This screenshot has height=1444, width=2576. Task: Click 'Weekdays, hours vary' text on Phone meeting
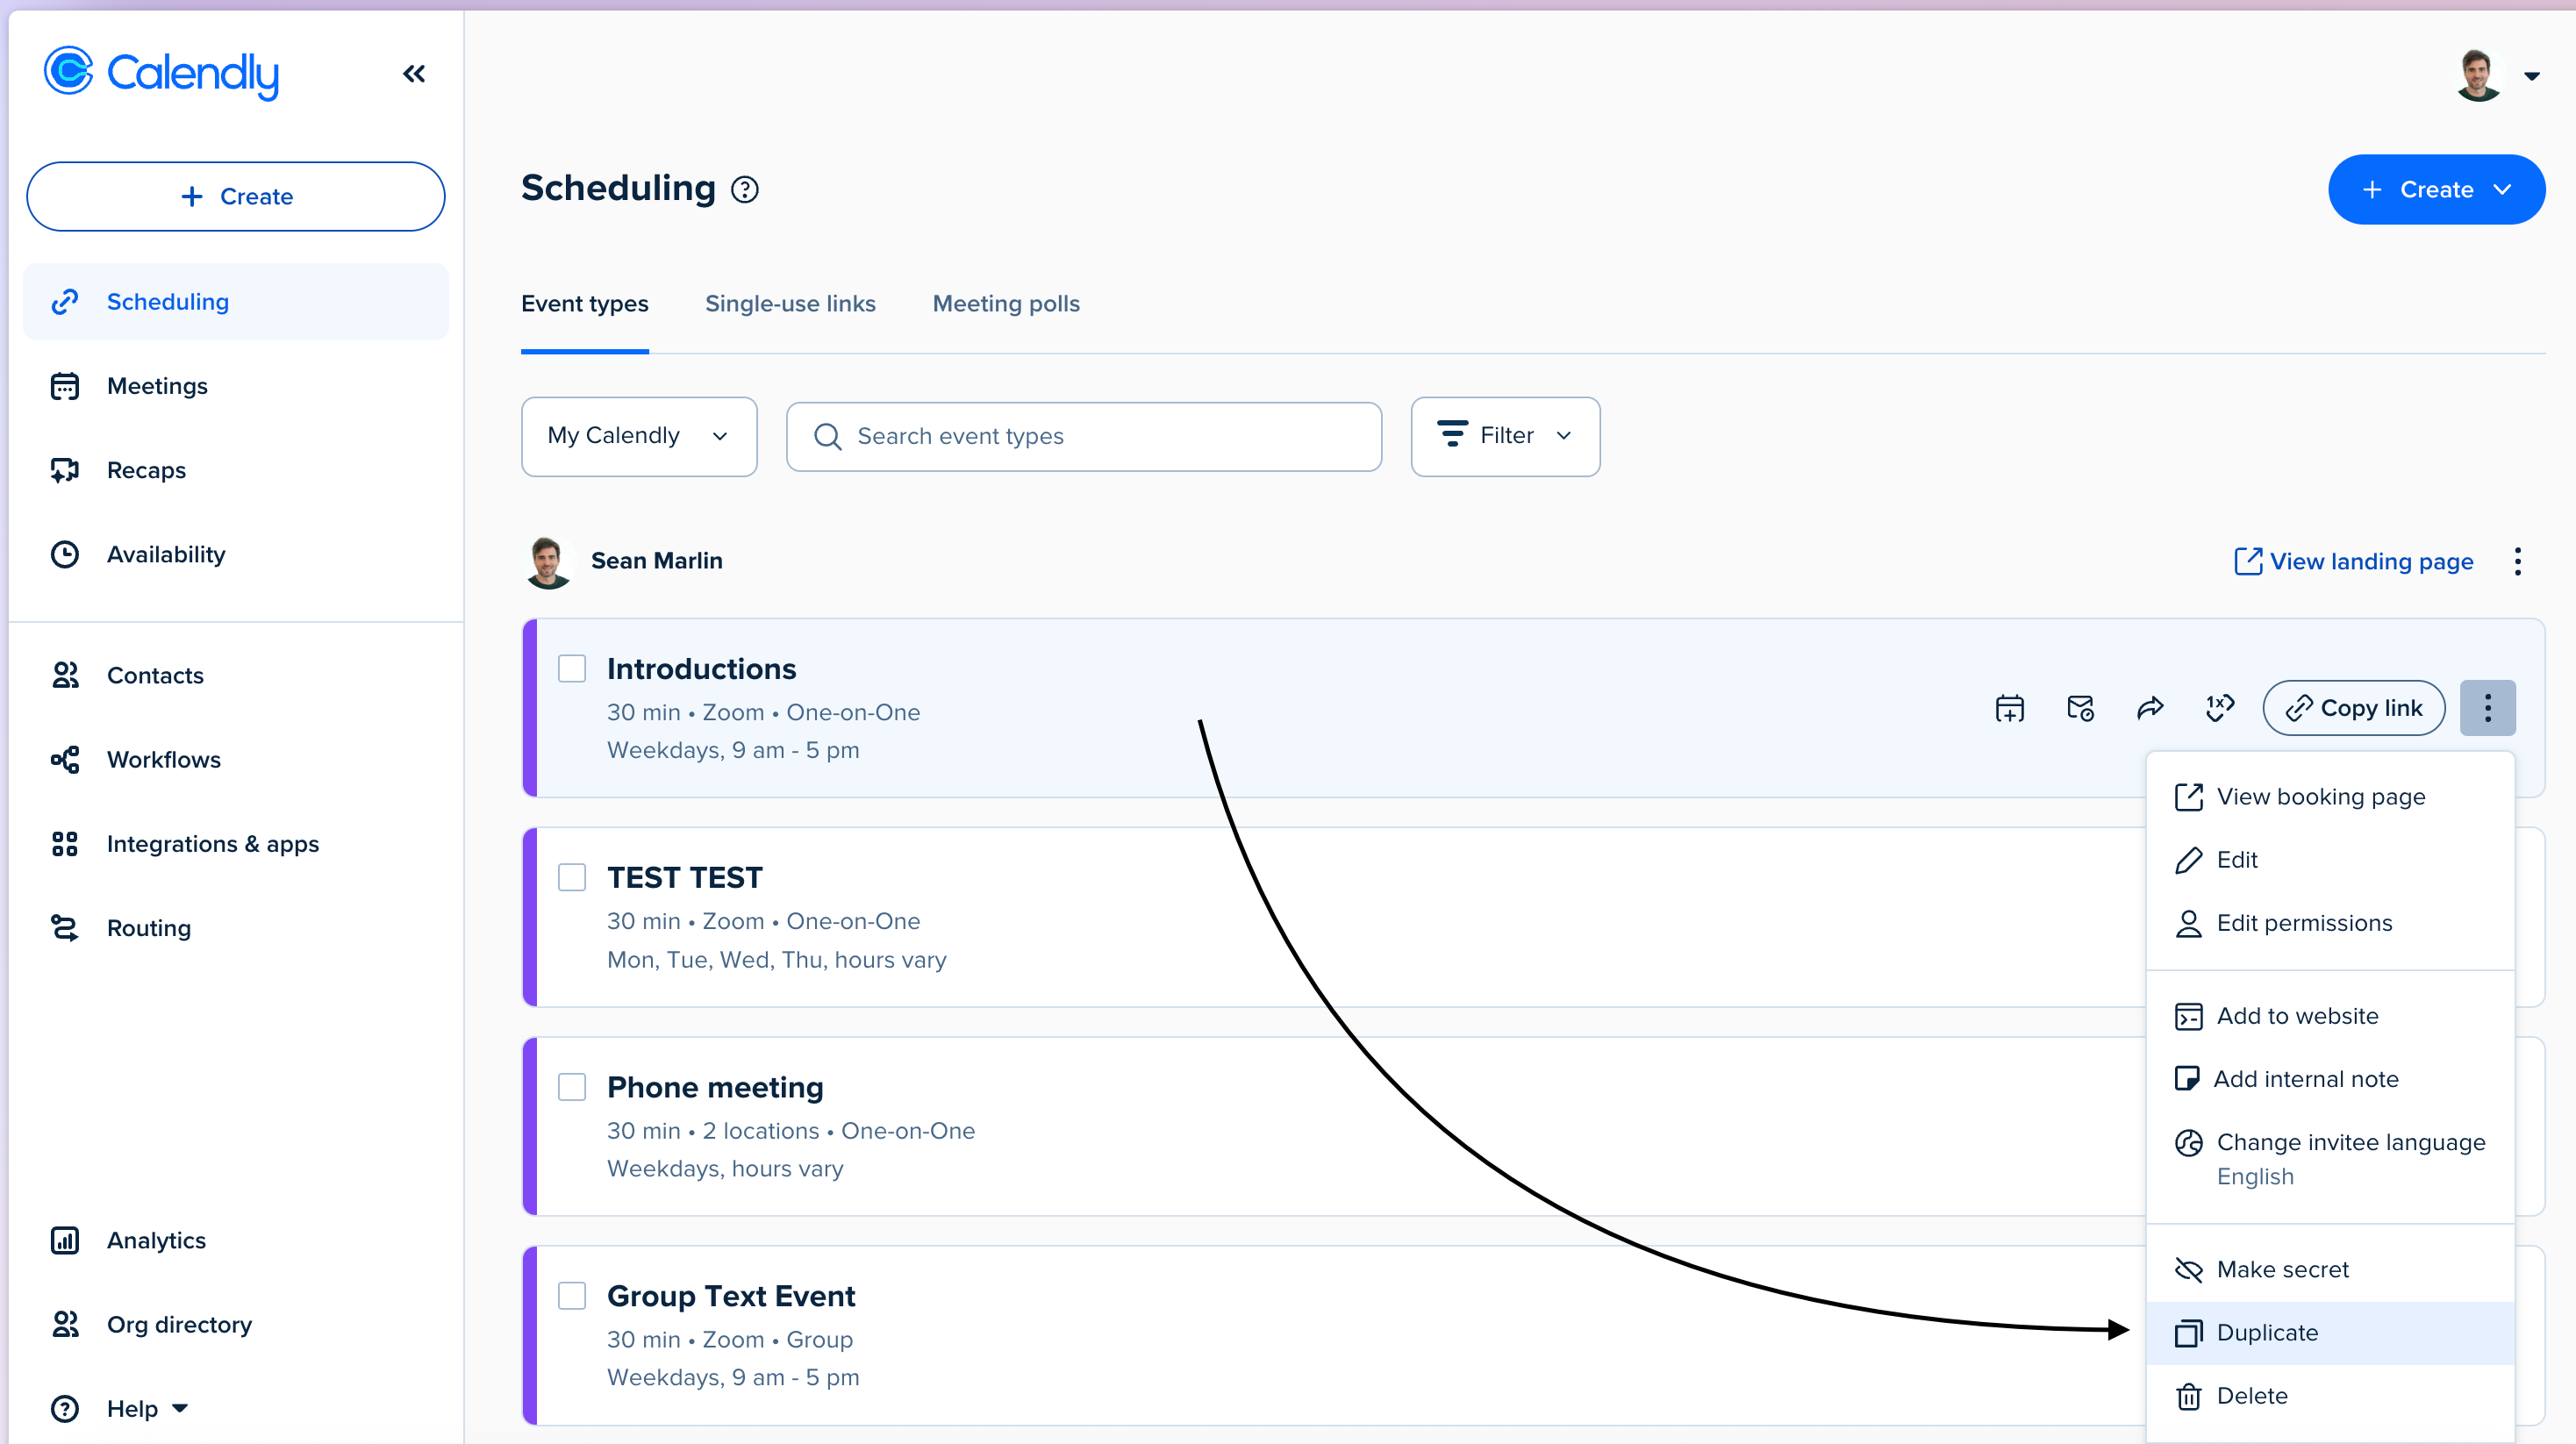point(725,1168)
